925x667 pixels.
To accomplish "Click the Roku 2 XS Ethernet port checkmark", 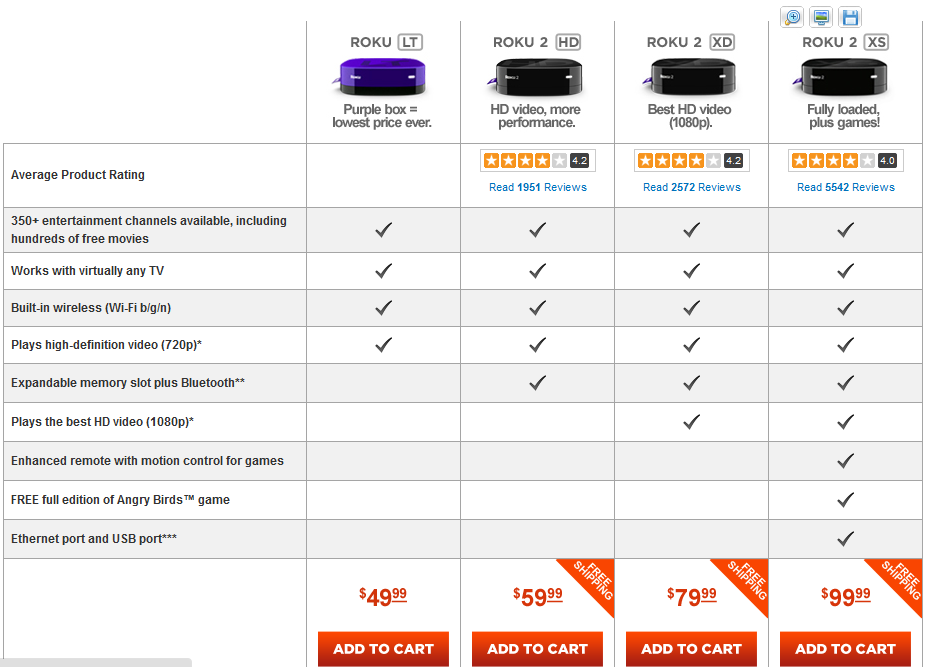I will (x=845, y=538).
